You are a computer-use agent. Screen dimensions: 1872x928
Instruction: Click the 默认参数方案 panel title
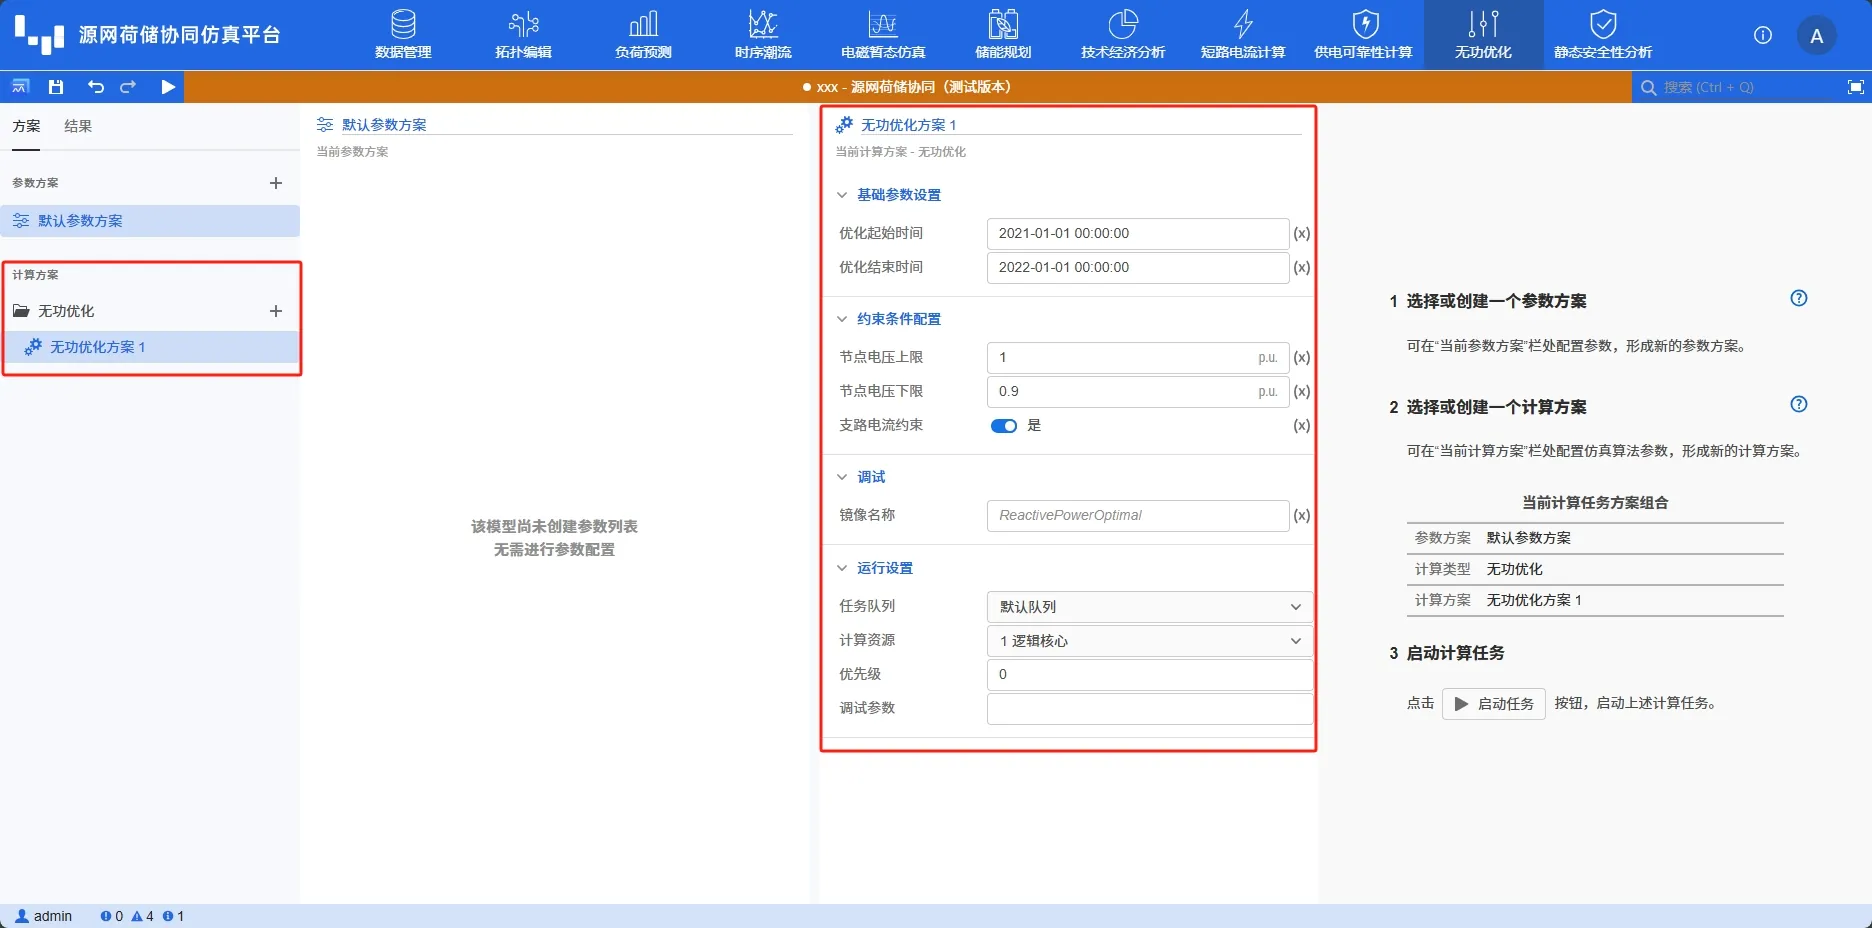(x=384, y=125)
